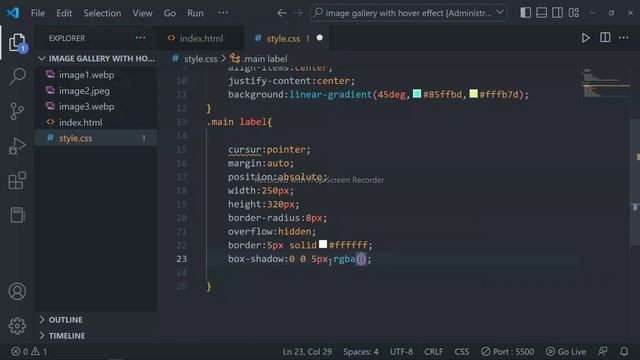
Task: Click the Go Live button
Action: [566, 351]
